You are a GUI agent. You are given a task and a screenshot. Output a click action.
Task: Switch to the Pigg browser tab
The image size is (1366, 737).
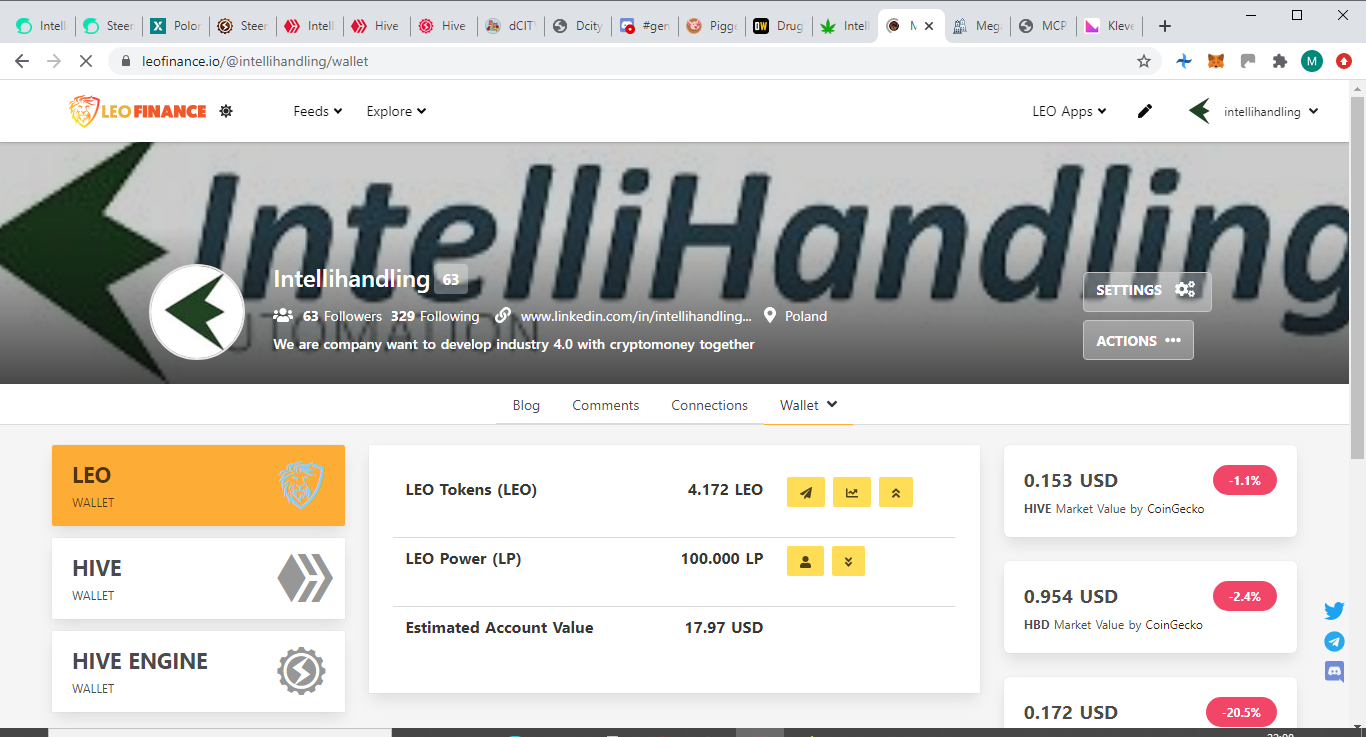pyautogui.click(x=711, y=26)
